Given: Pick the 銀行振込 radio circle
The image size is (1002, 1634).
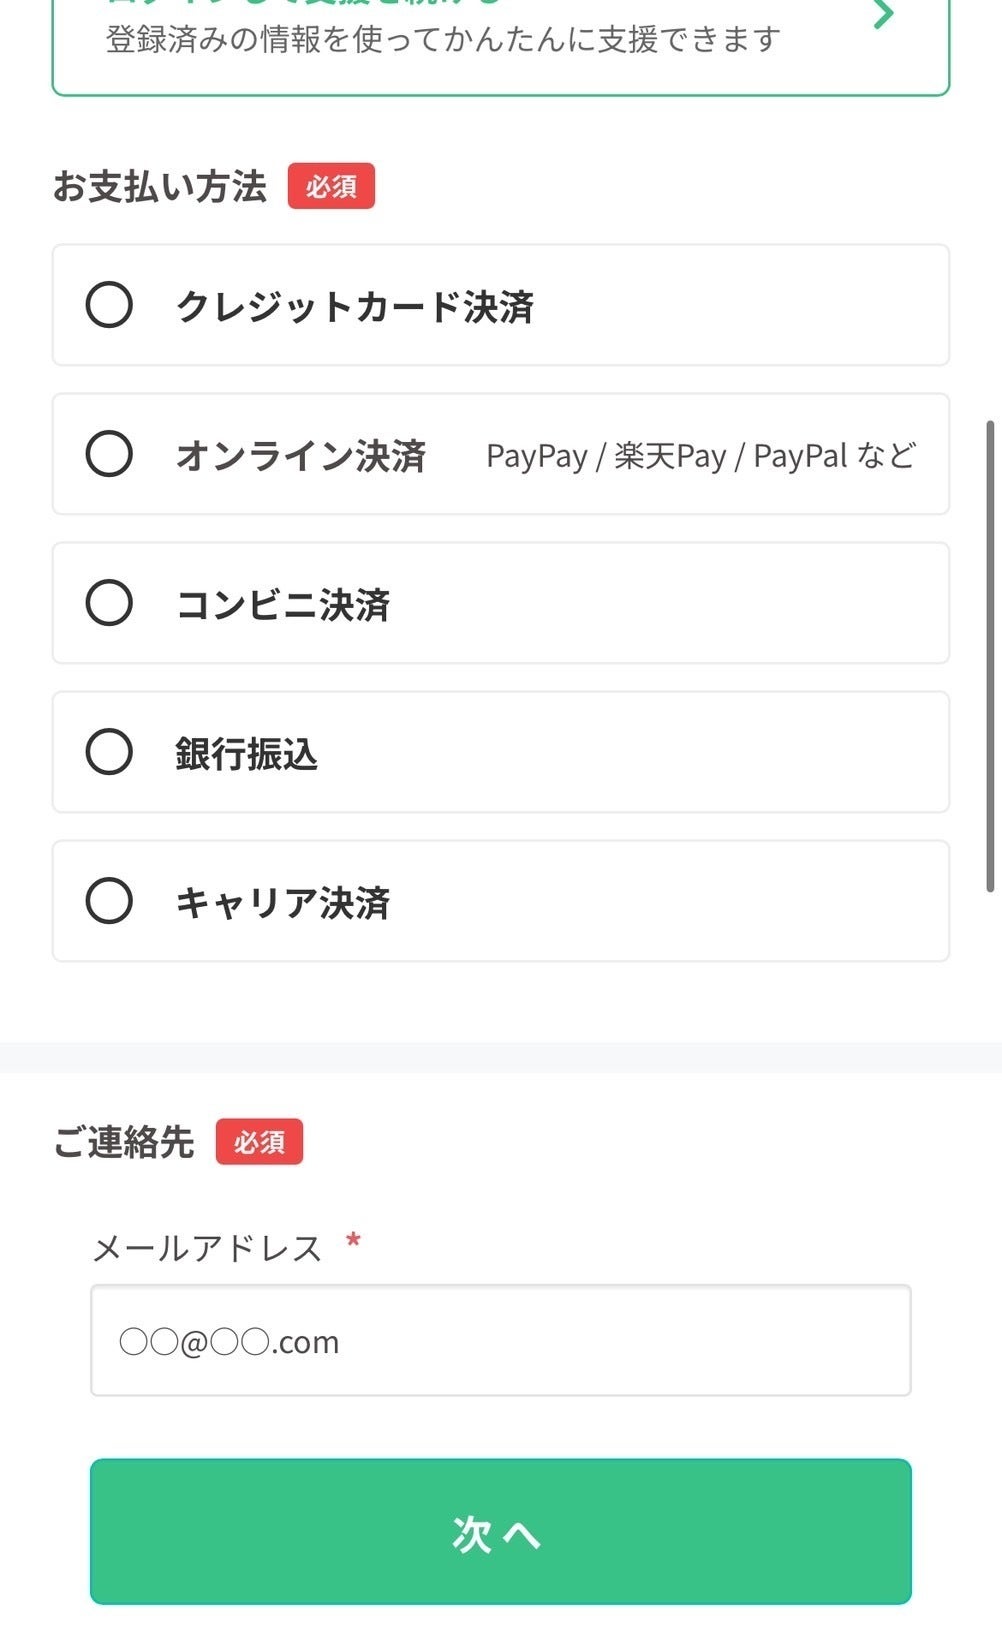Looking at the screenshot, I should click(x=109, y=752).
